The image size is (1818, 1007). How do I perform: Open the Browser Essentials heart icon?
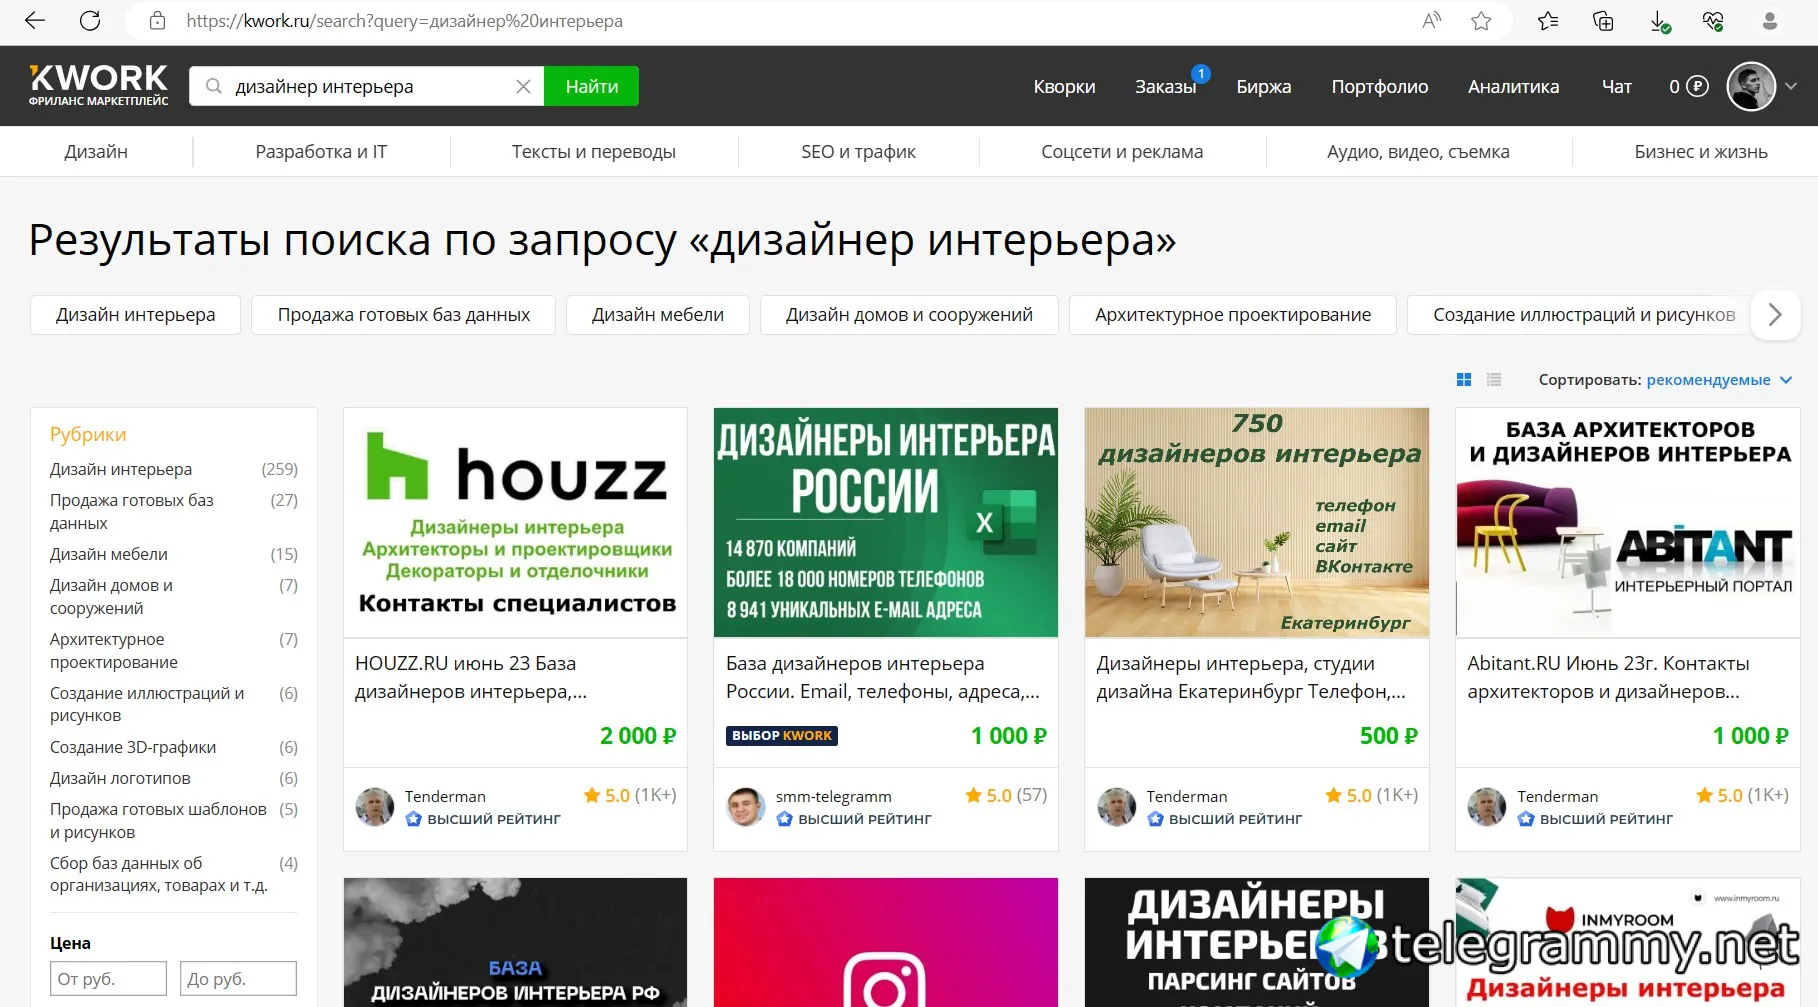pos(1713,21)
